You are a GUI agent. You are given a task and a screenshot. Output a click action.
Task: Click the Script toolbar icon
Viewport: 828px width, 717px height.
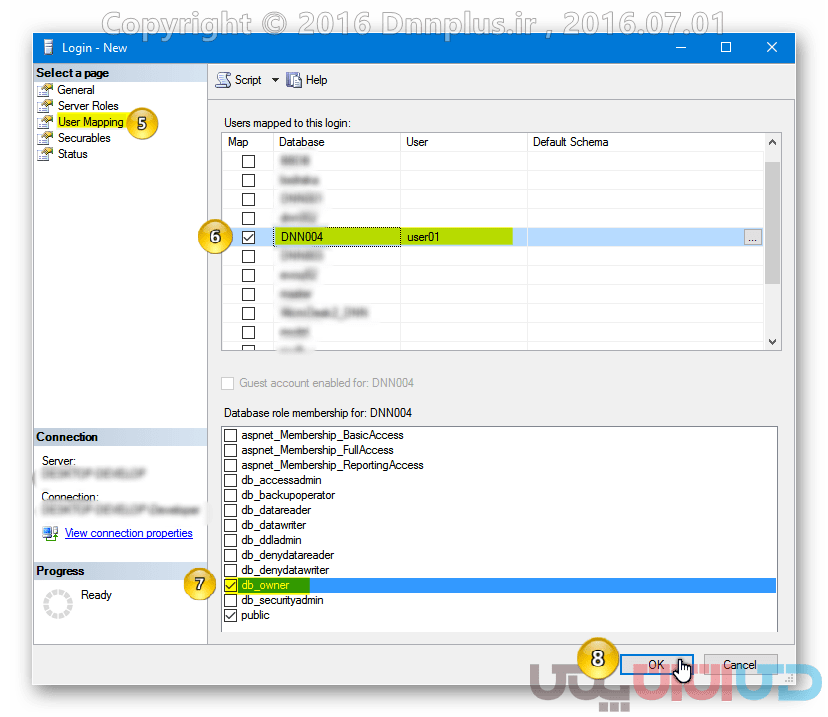tap(224, 80)
